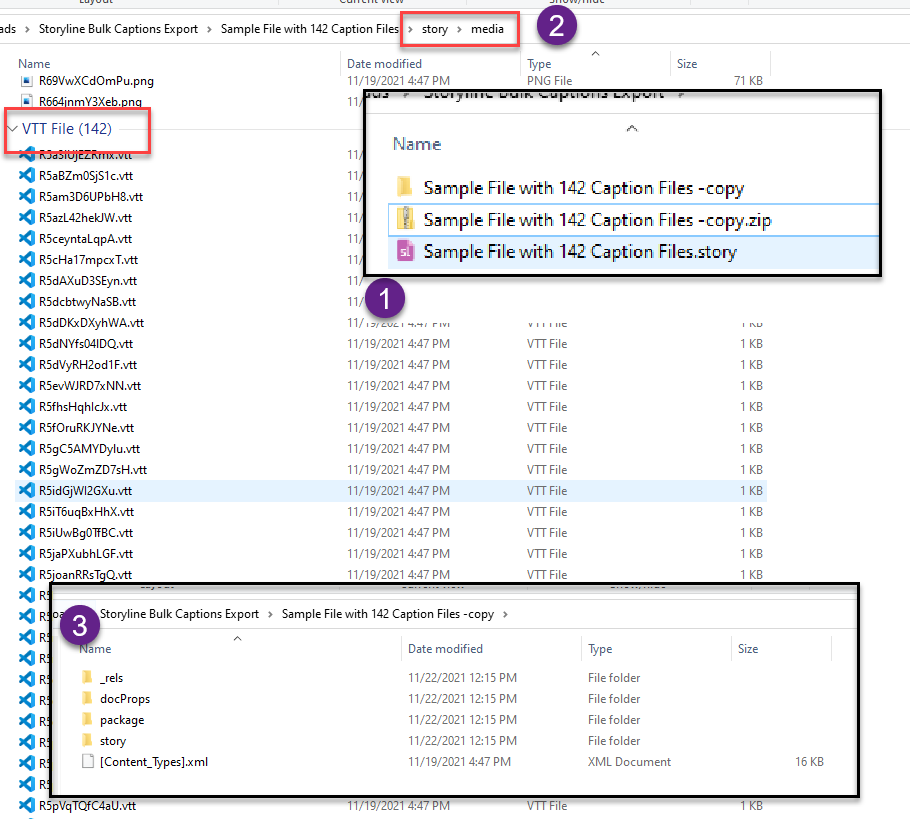Screen dimensions: 910x819
Task: Select the PNG icon for R69VwXCdOmPu.png
Action: point(27,81)
